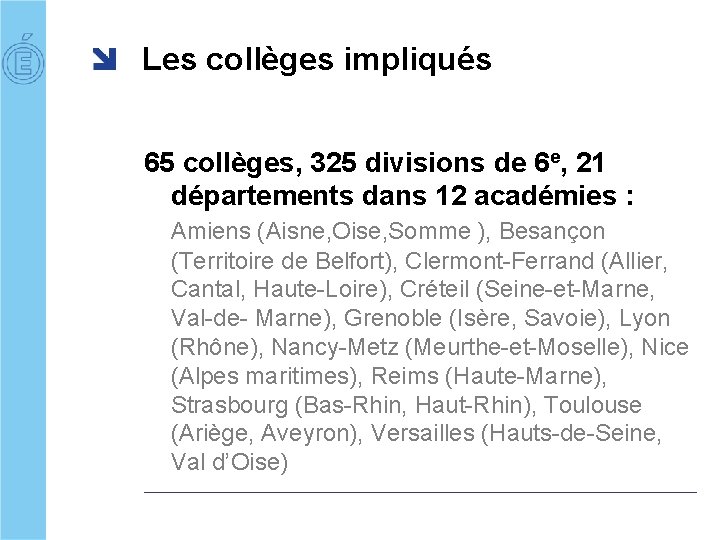720x540 pixels.
Task: Click the light blue vertical sidebar strip
Action: point(22,300)
